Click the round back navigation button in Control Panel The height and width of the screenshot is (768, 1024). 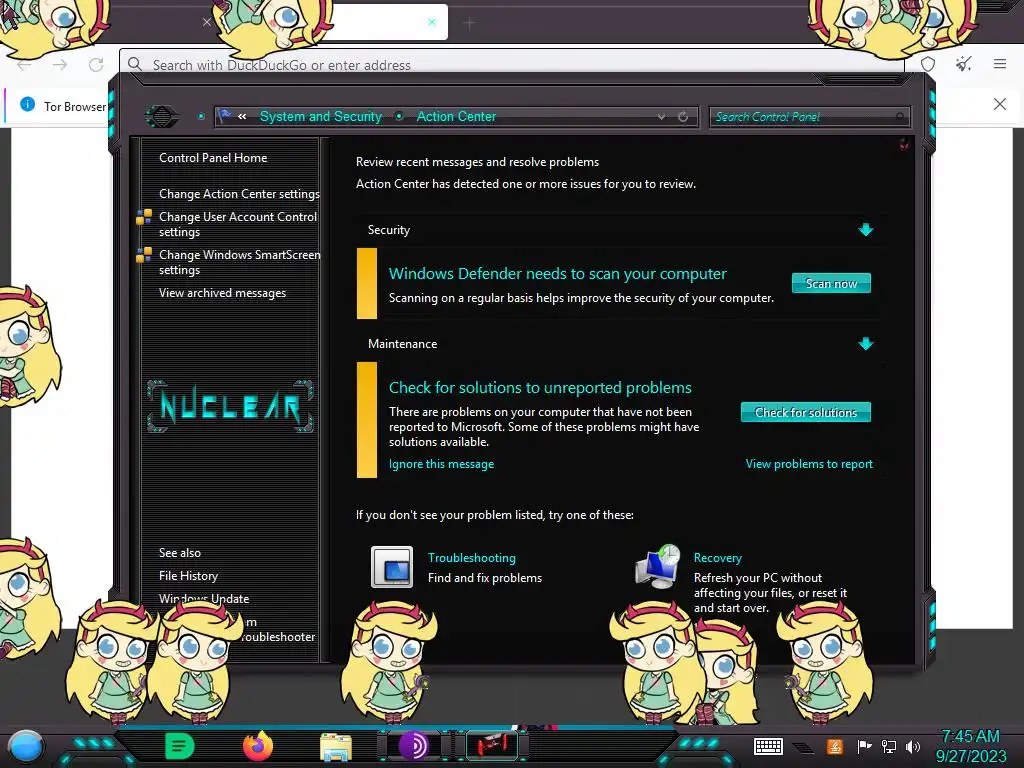[161, 117]
